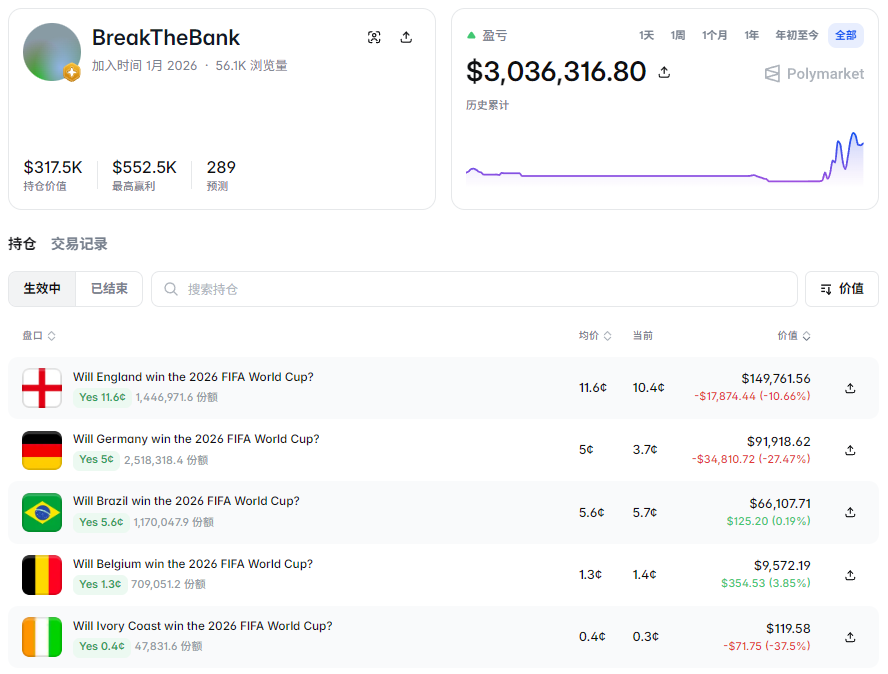Click the Belgium flag icon
The height and width of the screenshot is (674, 888).
tap(42, 575)
